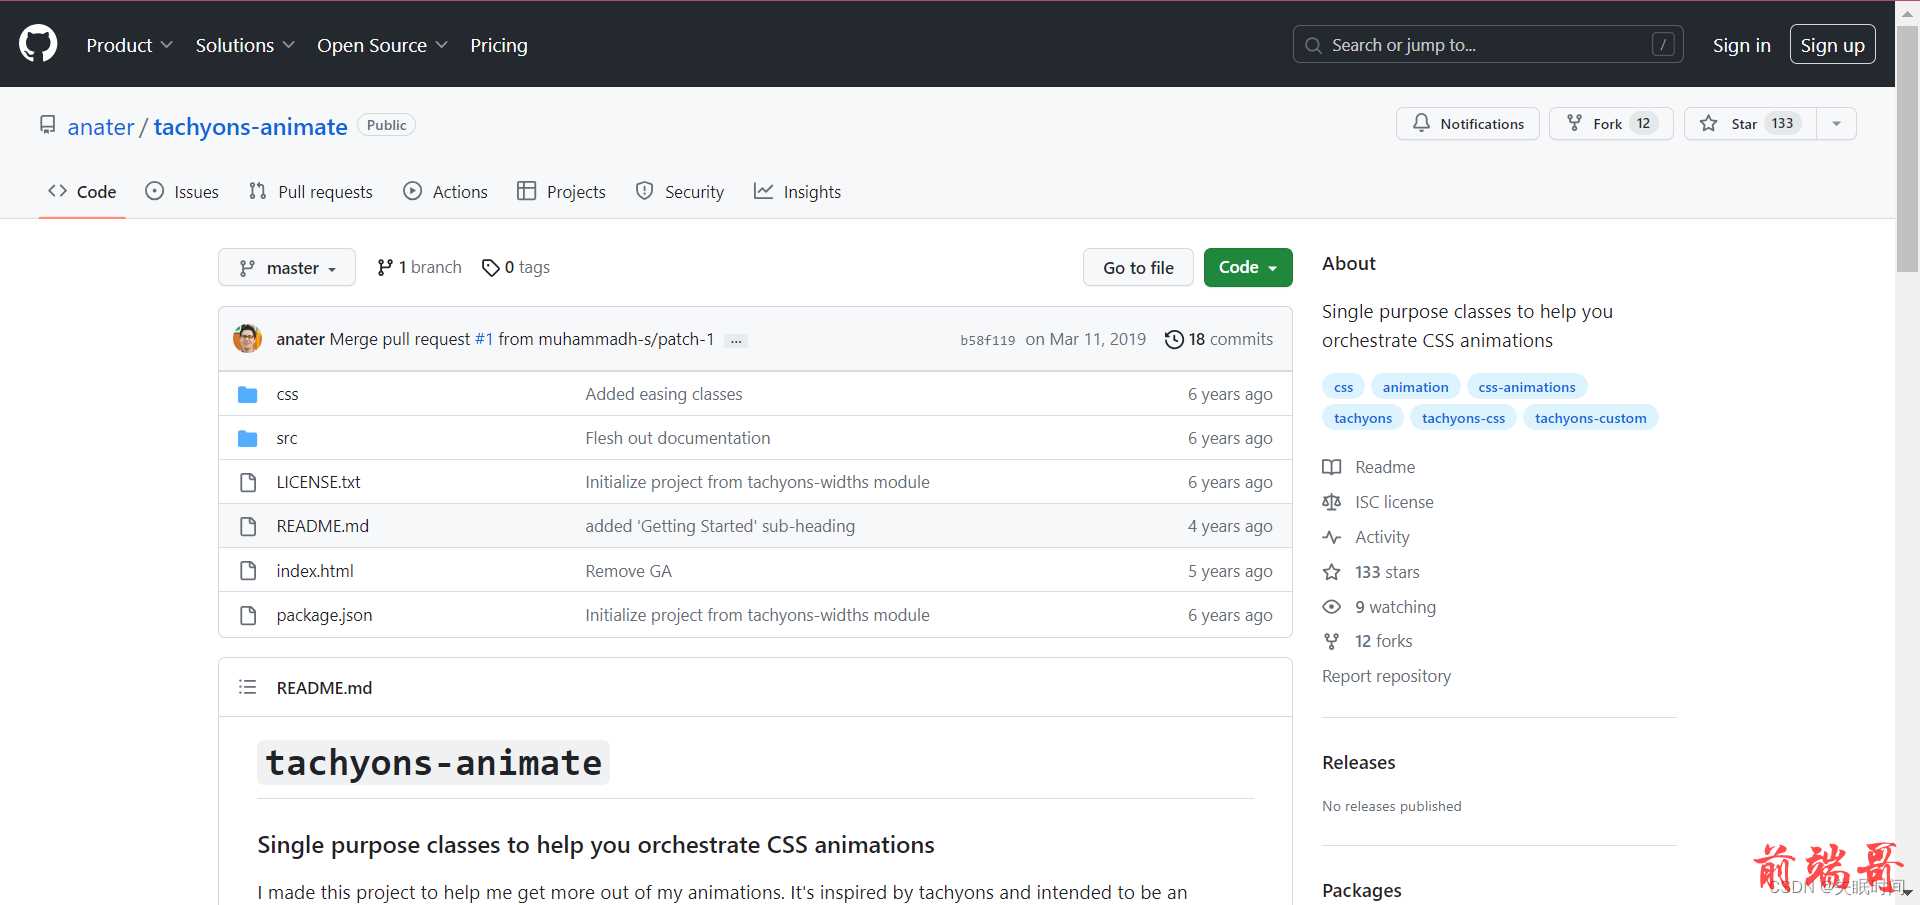Open the Code tab
Image resolution: width=1920 pixels, height=905 pixels.
(82, 191)
